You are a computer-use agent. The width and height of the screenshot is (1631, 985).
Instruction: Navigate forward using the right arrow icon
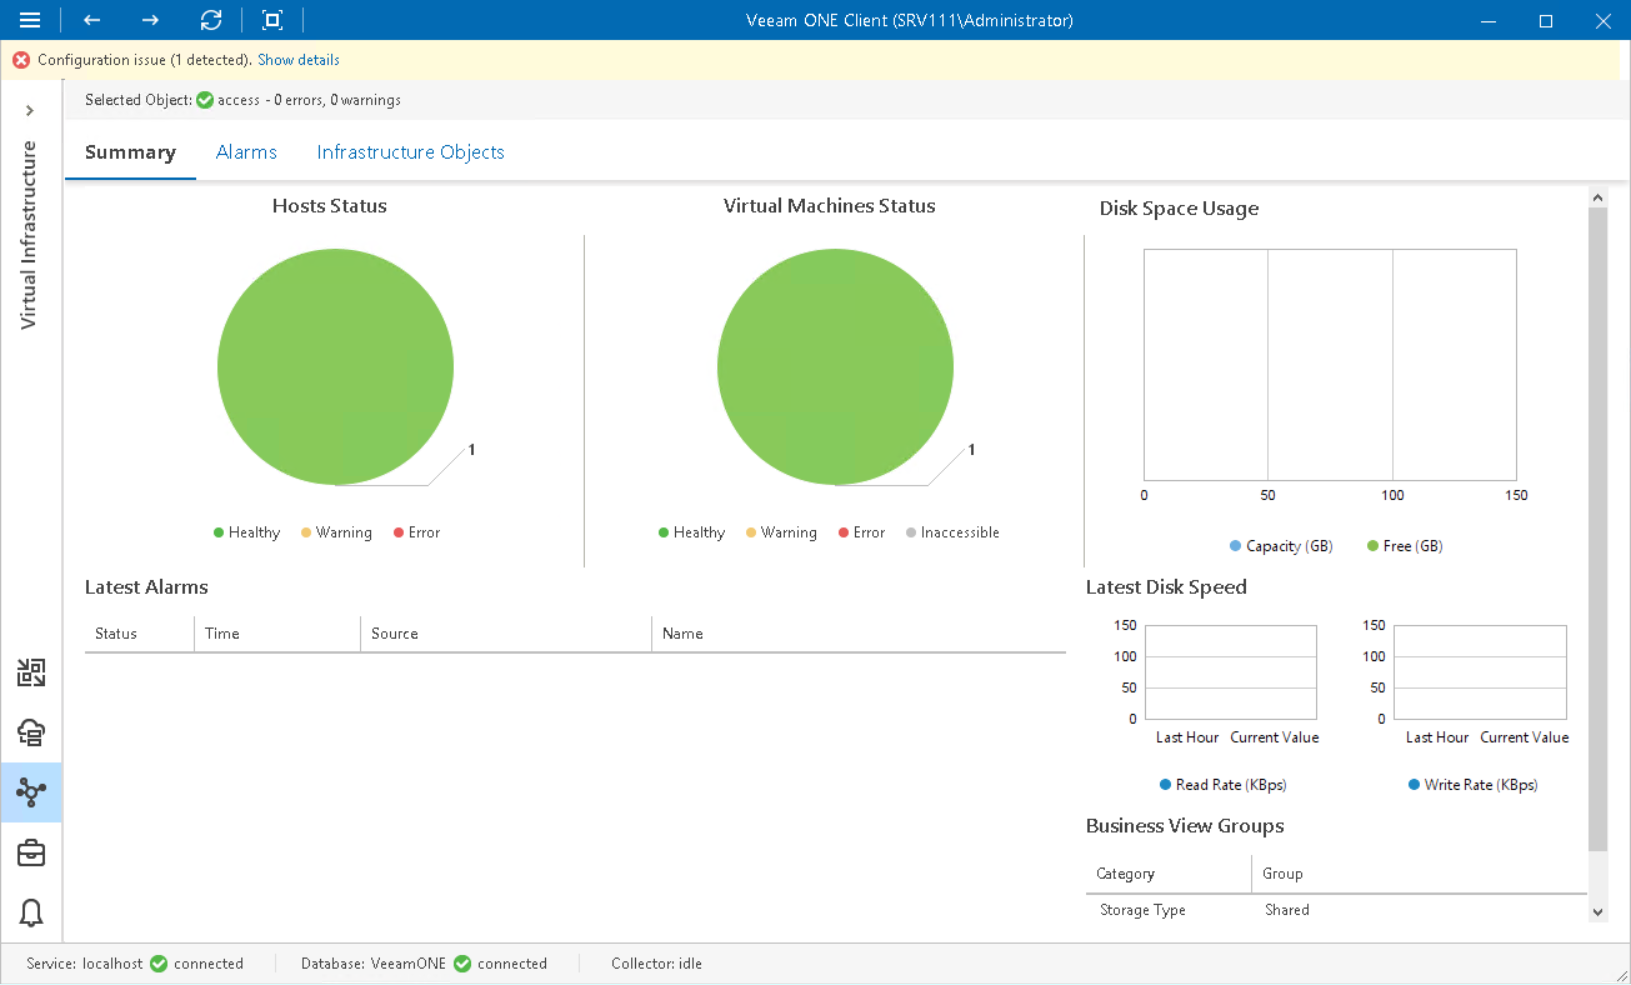(150, 20)
